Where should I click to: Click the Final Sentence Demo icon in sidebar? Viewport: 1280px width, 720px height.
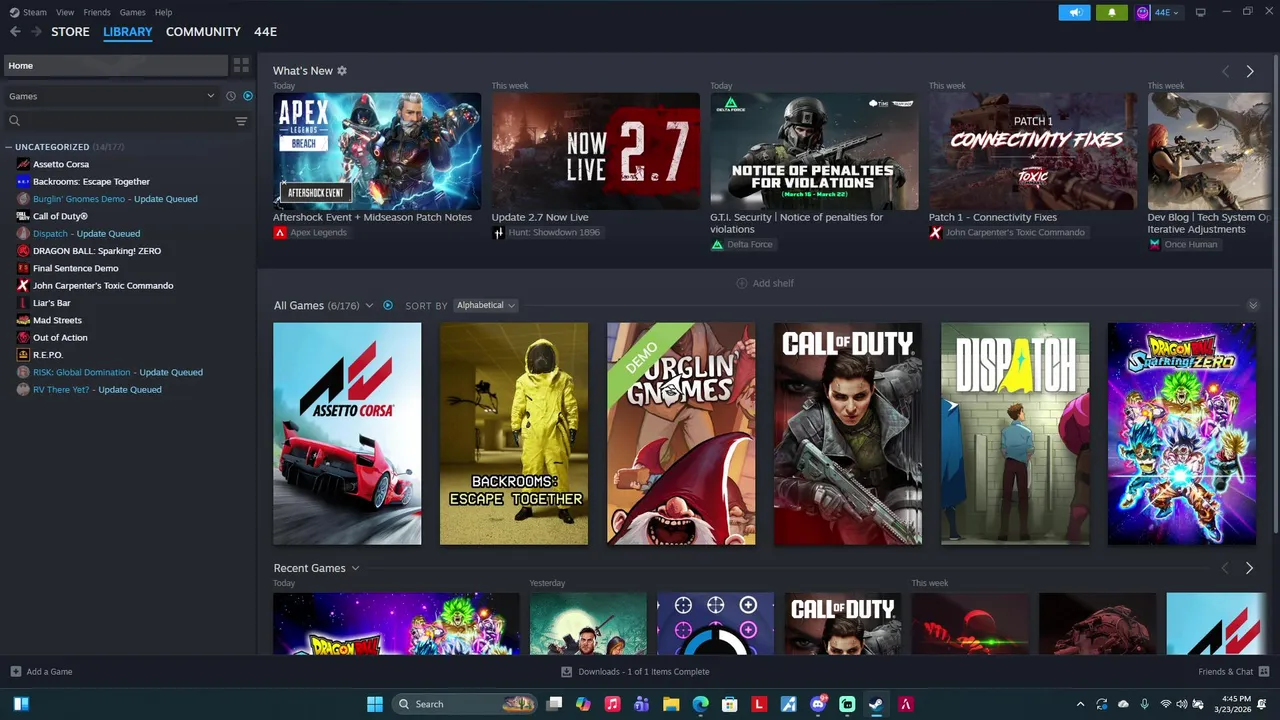pos(23,268)
